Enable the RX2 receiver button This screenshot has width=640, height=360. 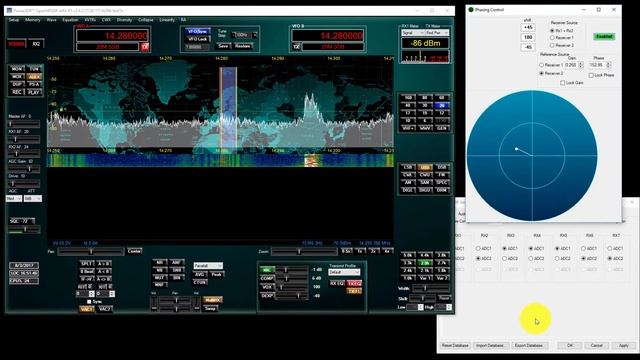[36, 44]
